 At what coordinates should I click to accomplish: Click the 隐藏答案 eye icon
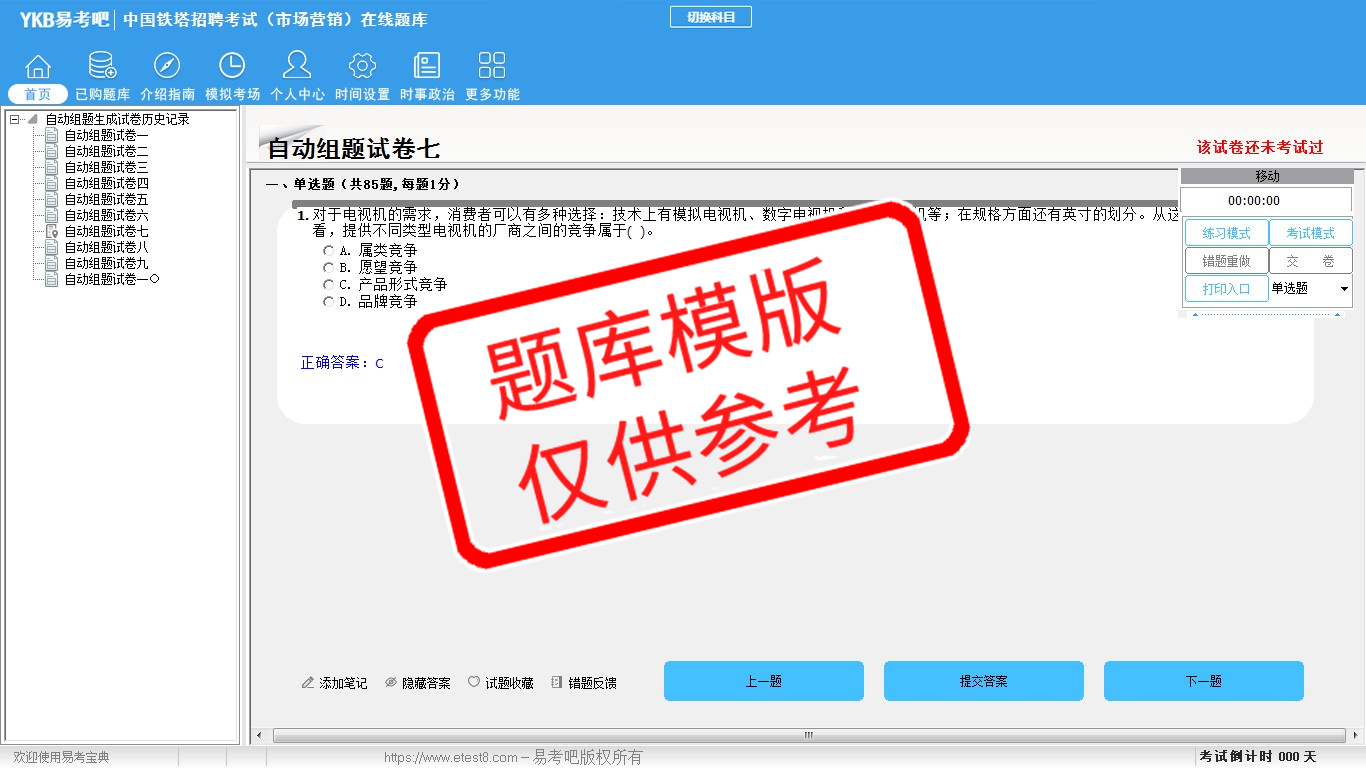pyautogui.click(x=391, y=683)
